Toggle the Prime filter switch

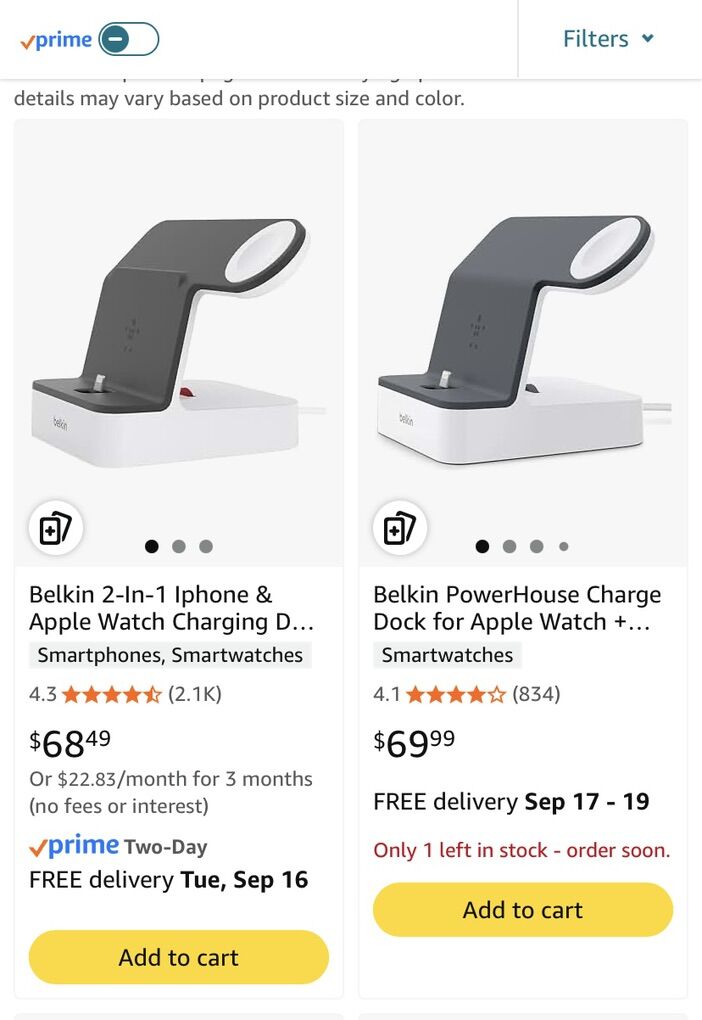coord(129,39)
